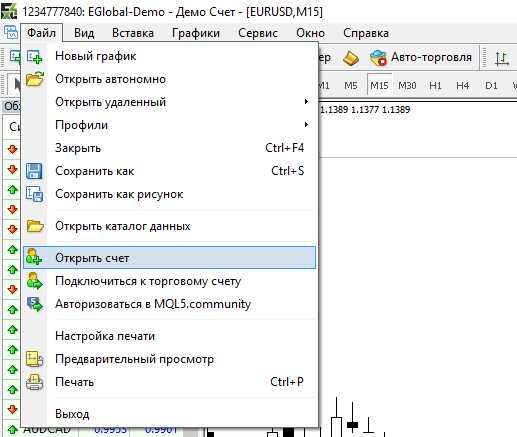517x437 pixels.
Task: Click the application icon in title bar
Action: 9,11
